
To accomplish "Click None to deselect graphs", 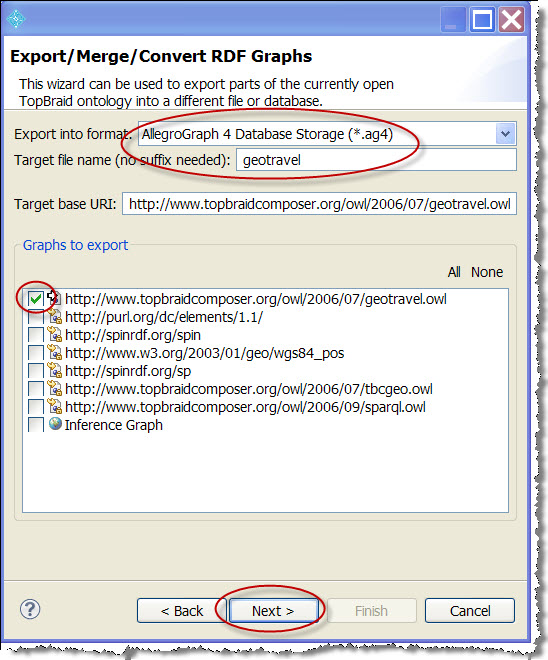I will [x=487, y=272].
